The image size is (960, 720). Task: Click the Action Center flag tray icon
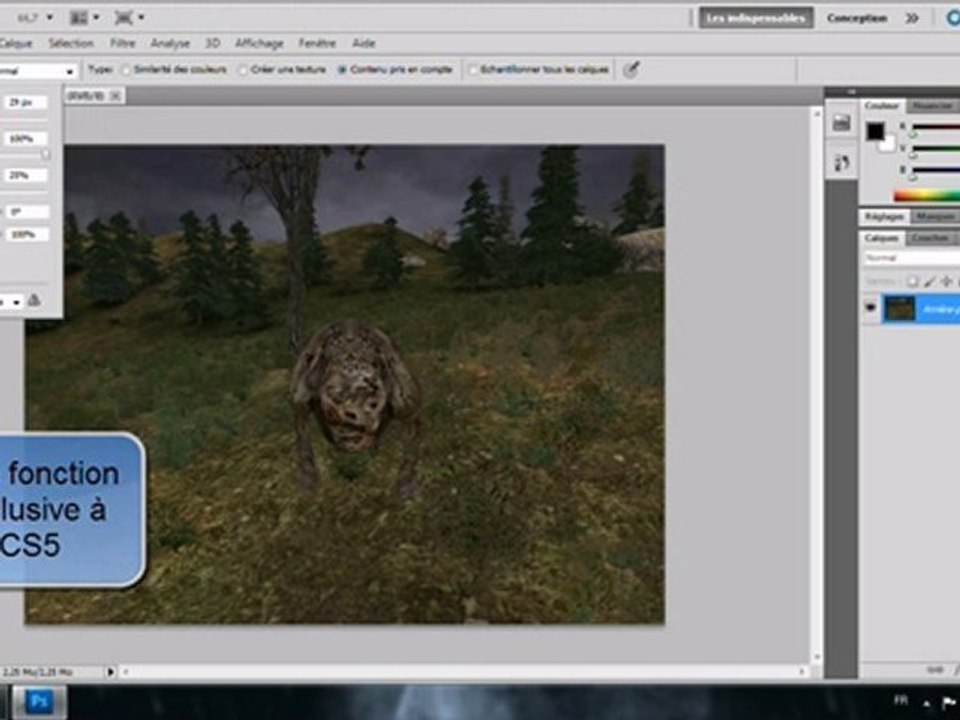click(951, 702)
